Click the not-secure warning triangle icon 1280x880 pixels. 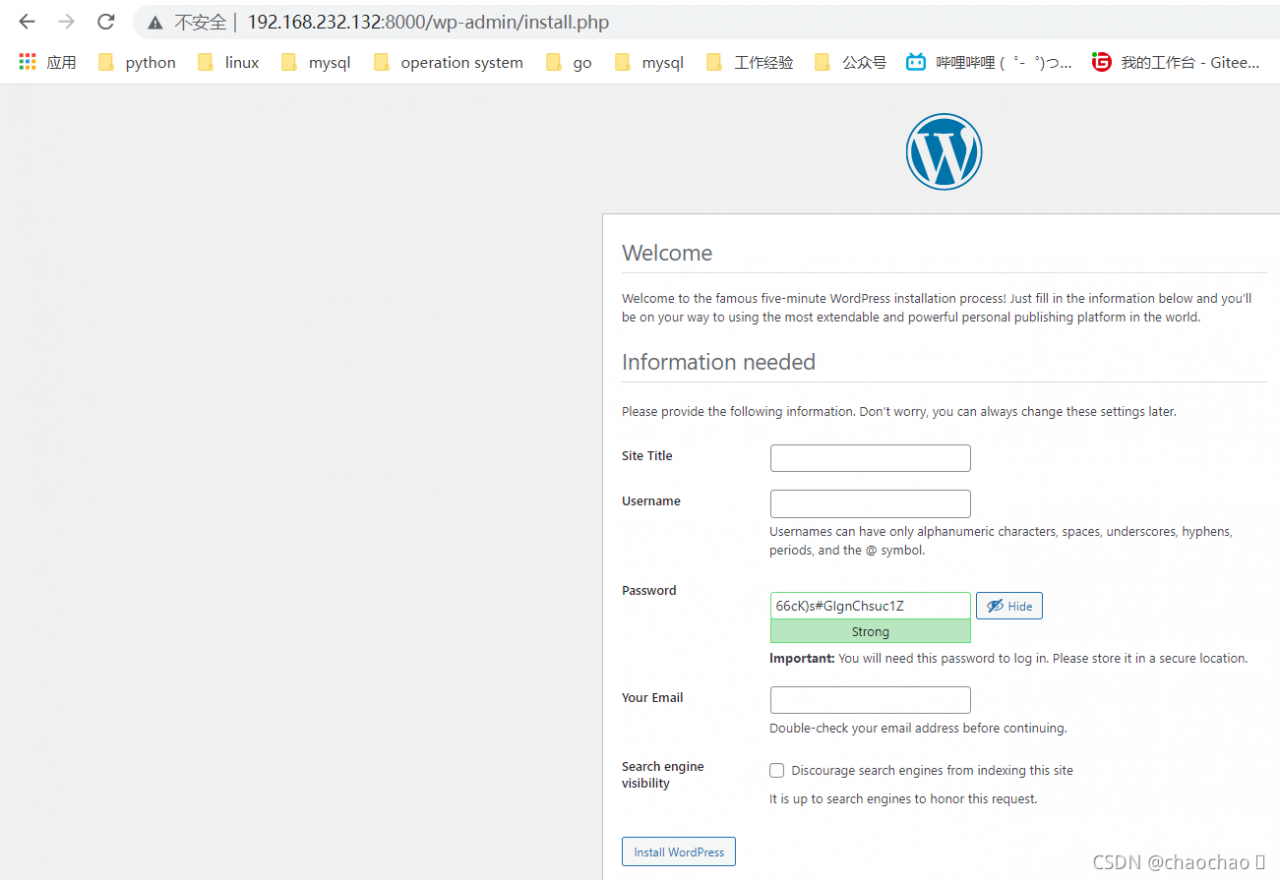tap(154, 22)
